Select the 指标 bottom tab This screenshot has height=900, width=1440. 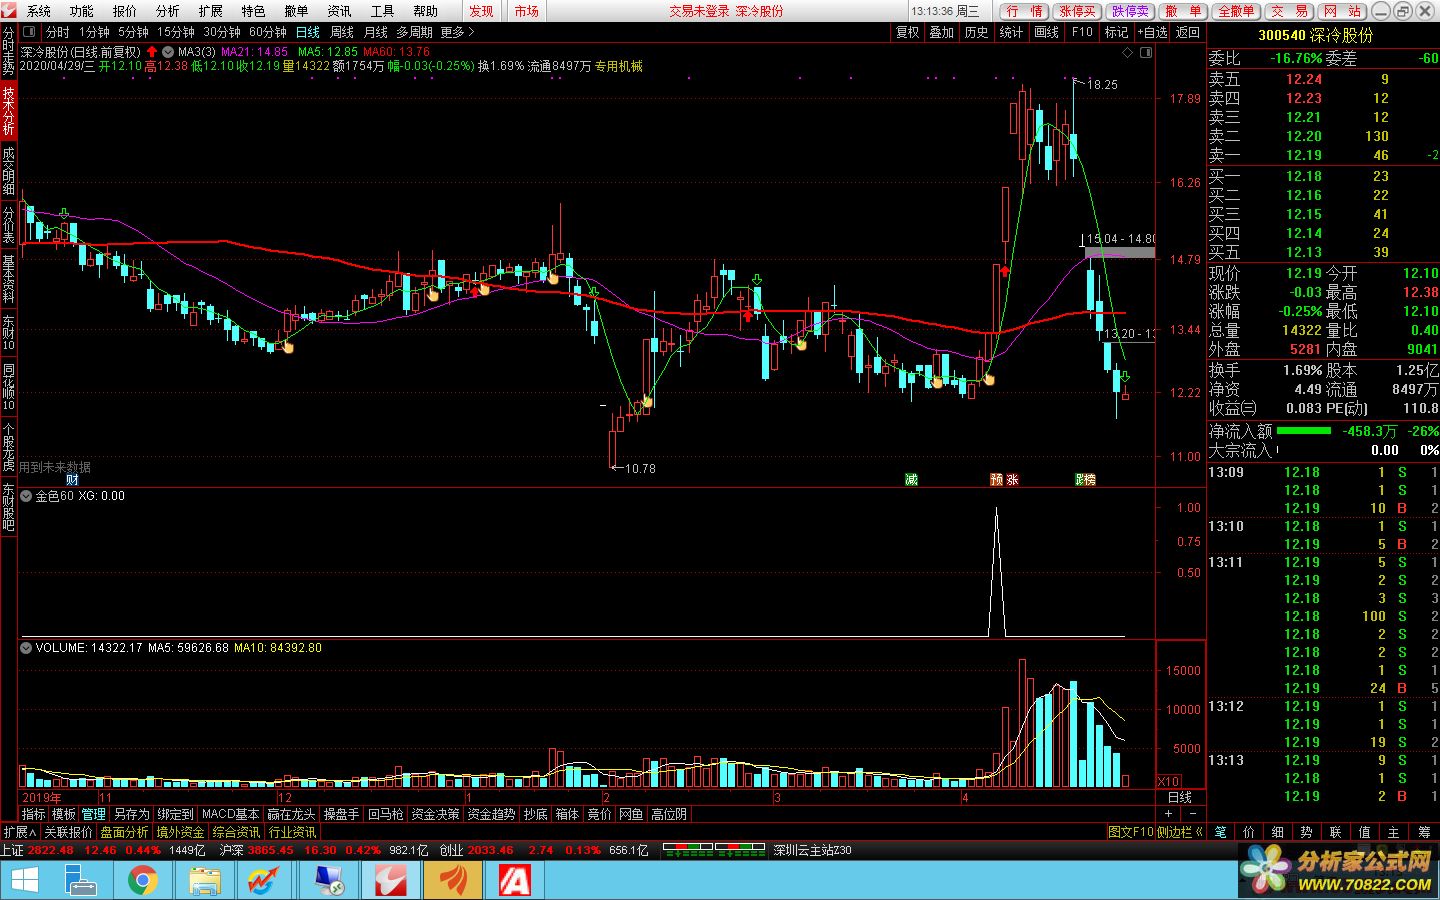click(x=33, y=814)
